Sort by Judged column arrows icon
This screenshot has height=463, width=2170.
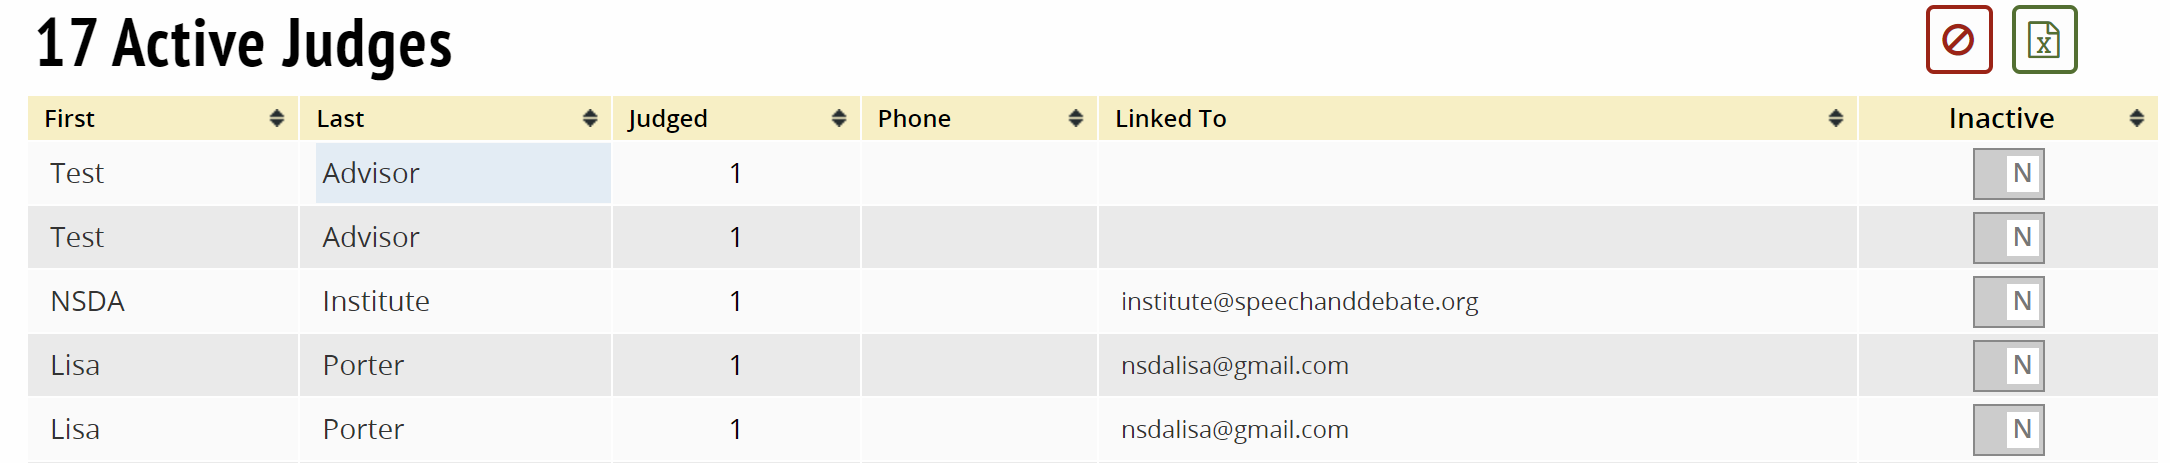point(839,119)
